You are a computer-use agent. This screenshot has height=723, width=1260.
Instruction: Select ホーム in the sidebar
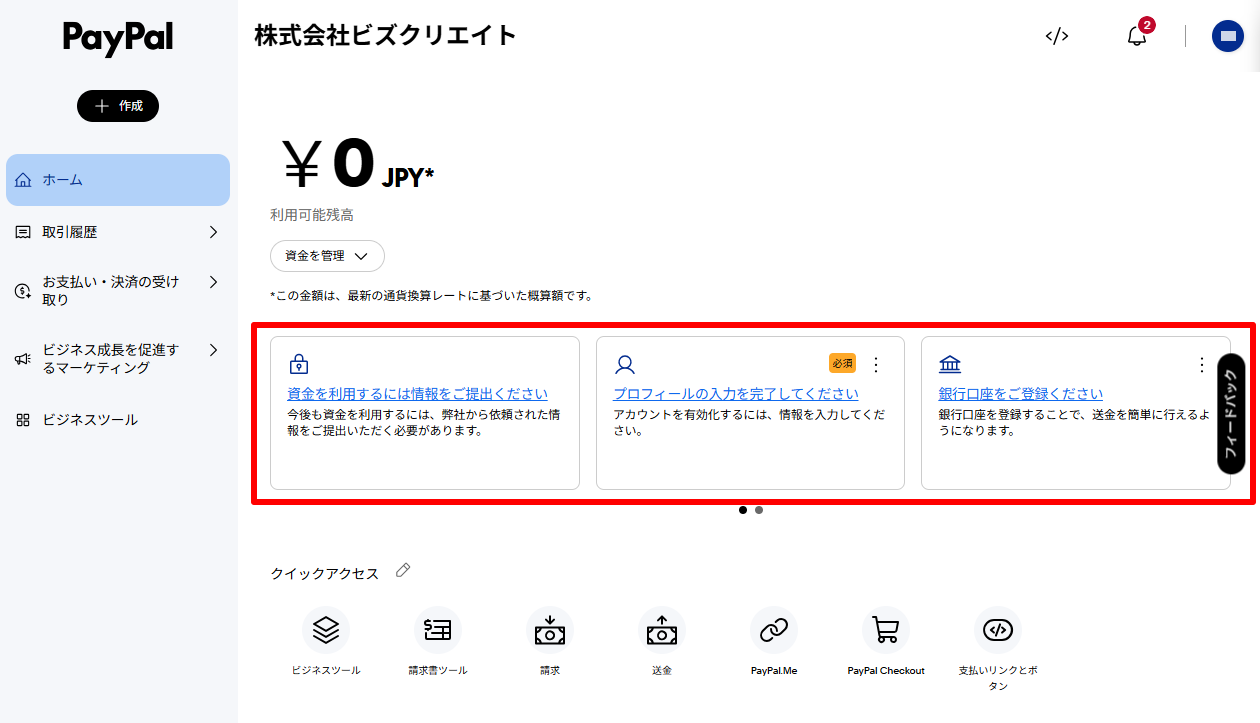click(118, 180)
